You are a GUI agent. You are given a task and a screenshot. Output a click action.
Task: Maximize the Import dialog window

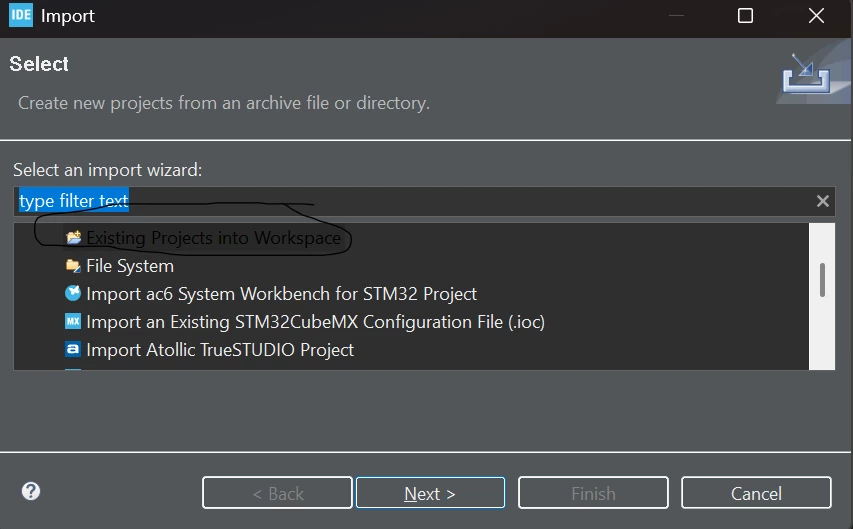745,16
